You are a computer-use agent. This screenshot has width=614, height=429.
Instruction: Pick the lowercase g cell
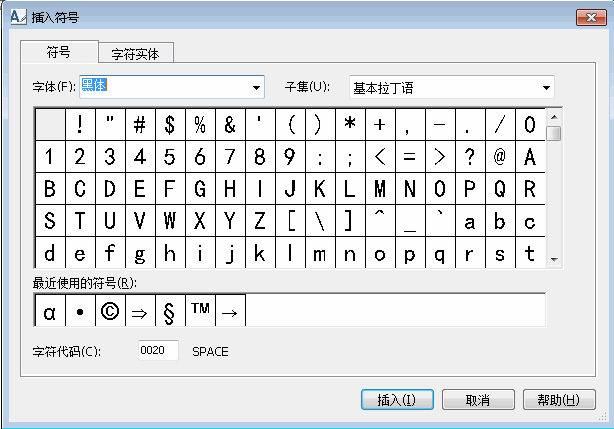[x=140, y=252]
